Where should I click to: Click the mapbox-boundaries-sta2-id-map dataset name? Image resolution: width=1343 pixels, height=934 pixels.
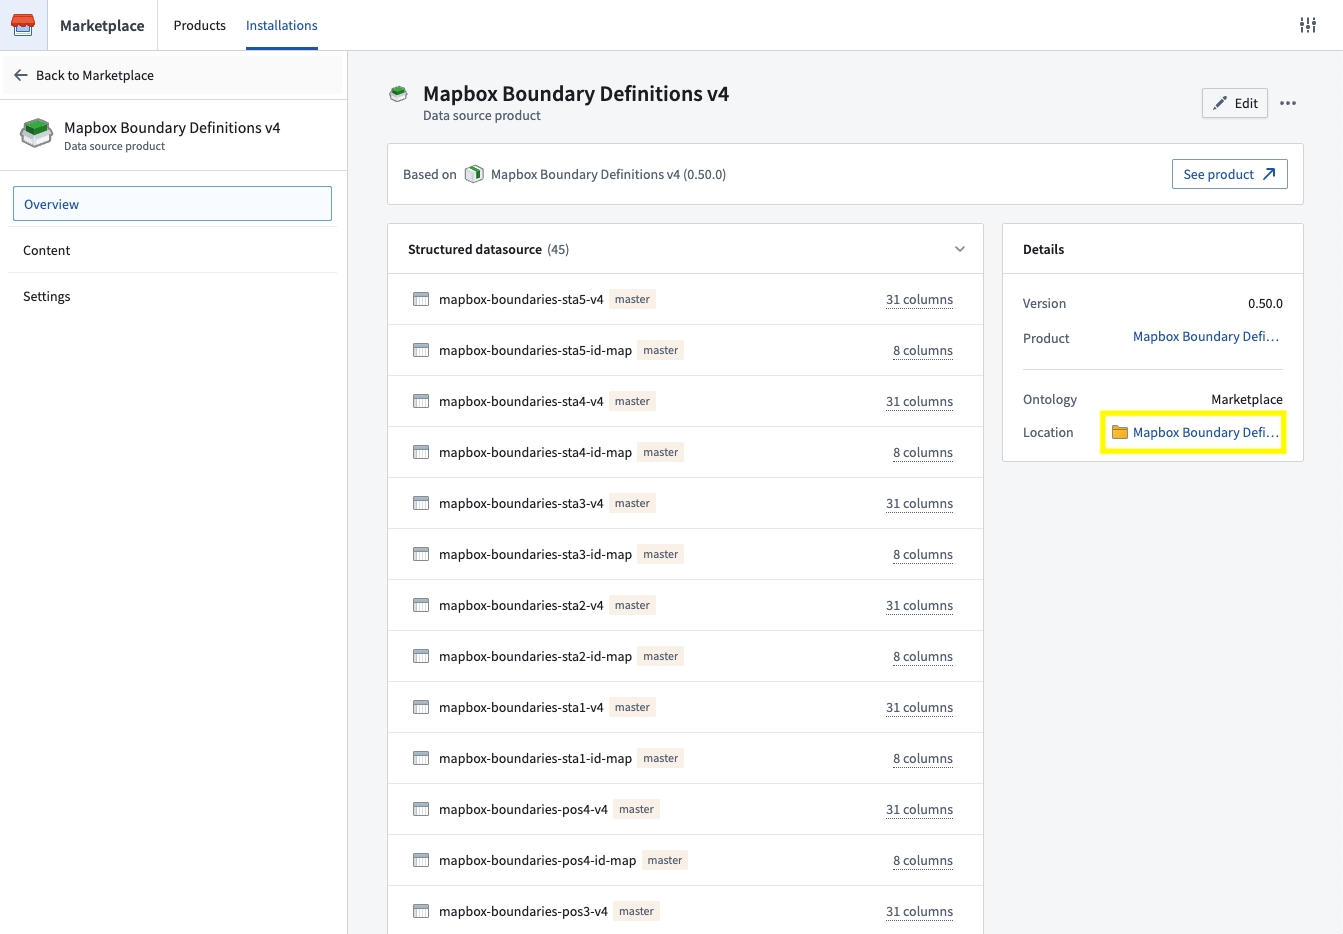535,656
